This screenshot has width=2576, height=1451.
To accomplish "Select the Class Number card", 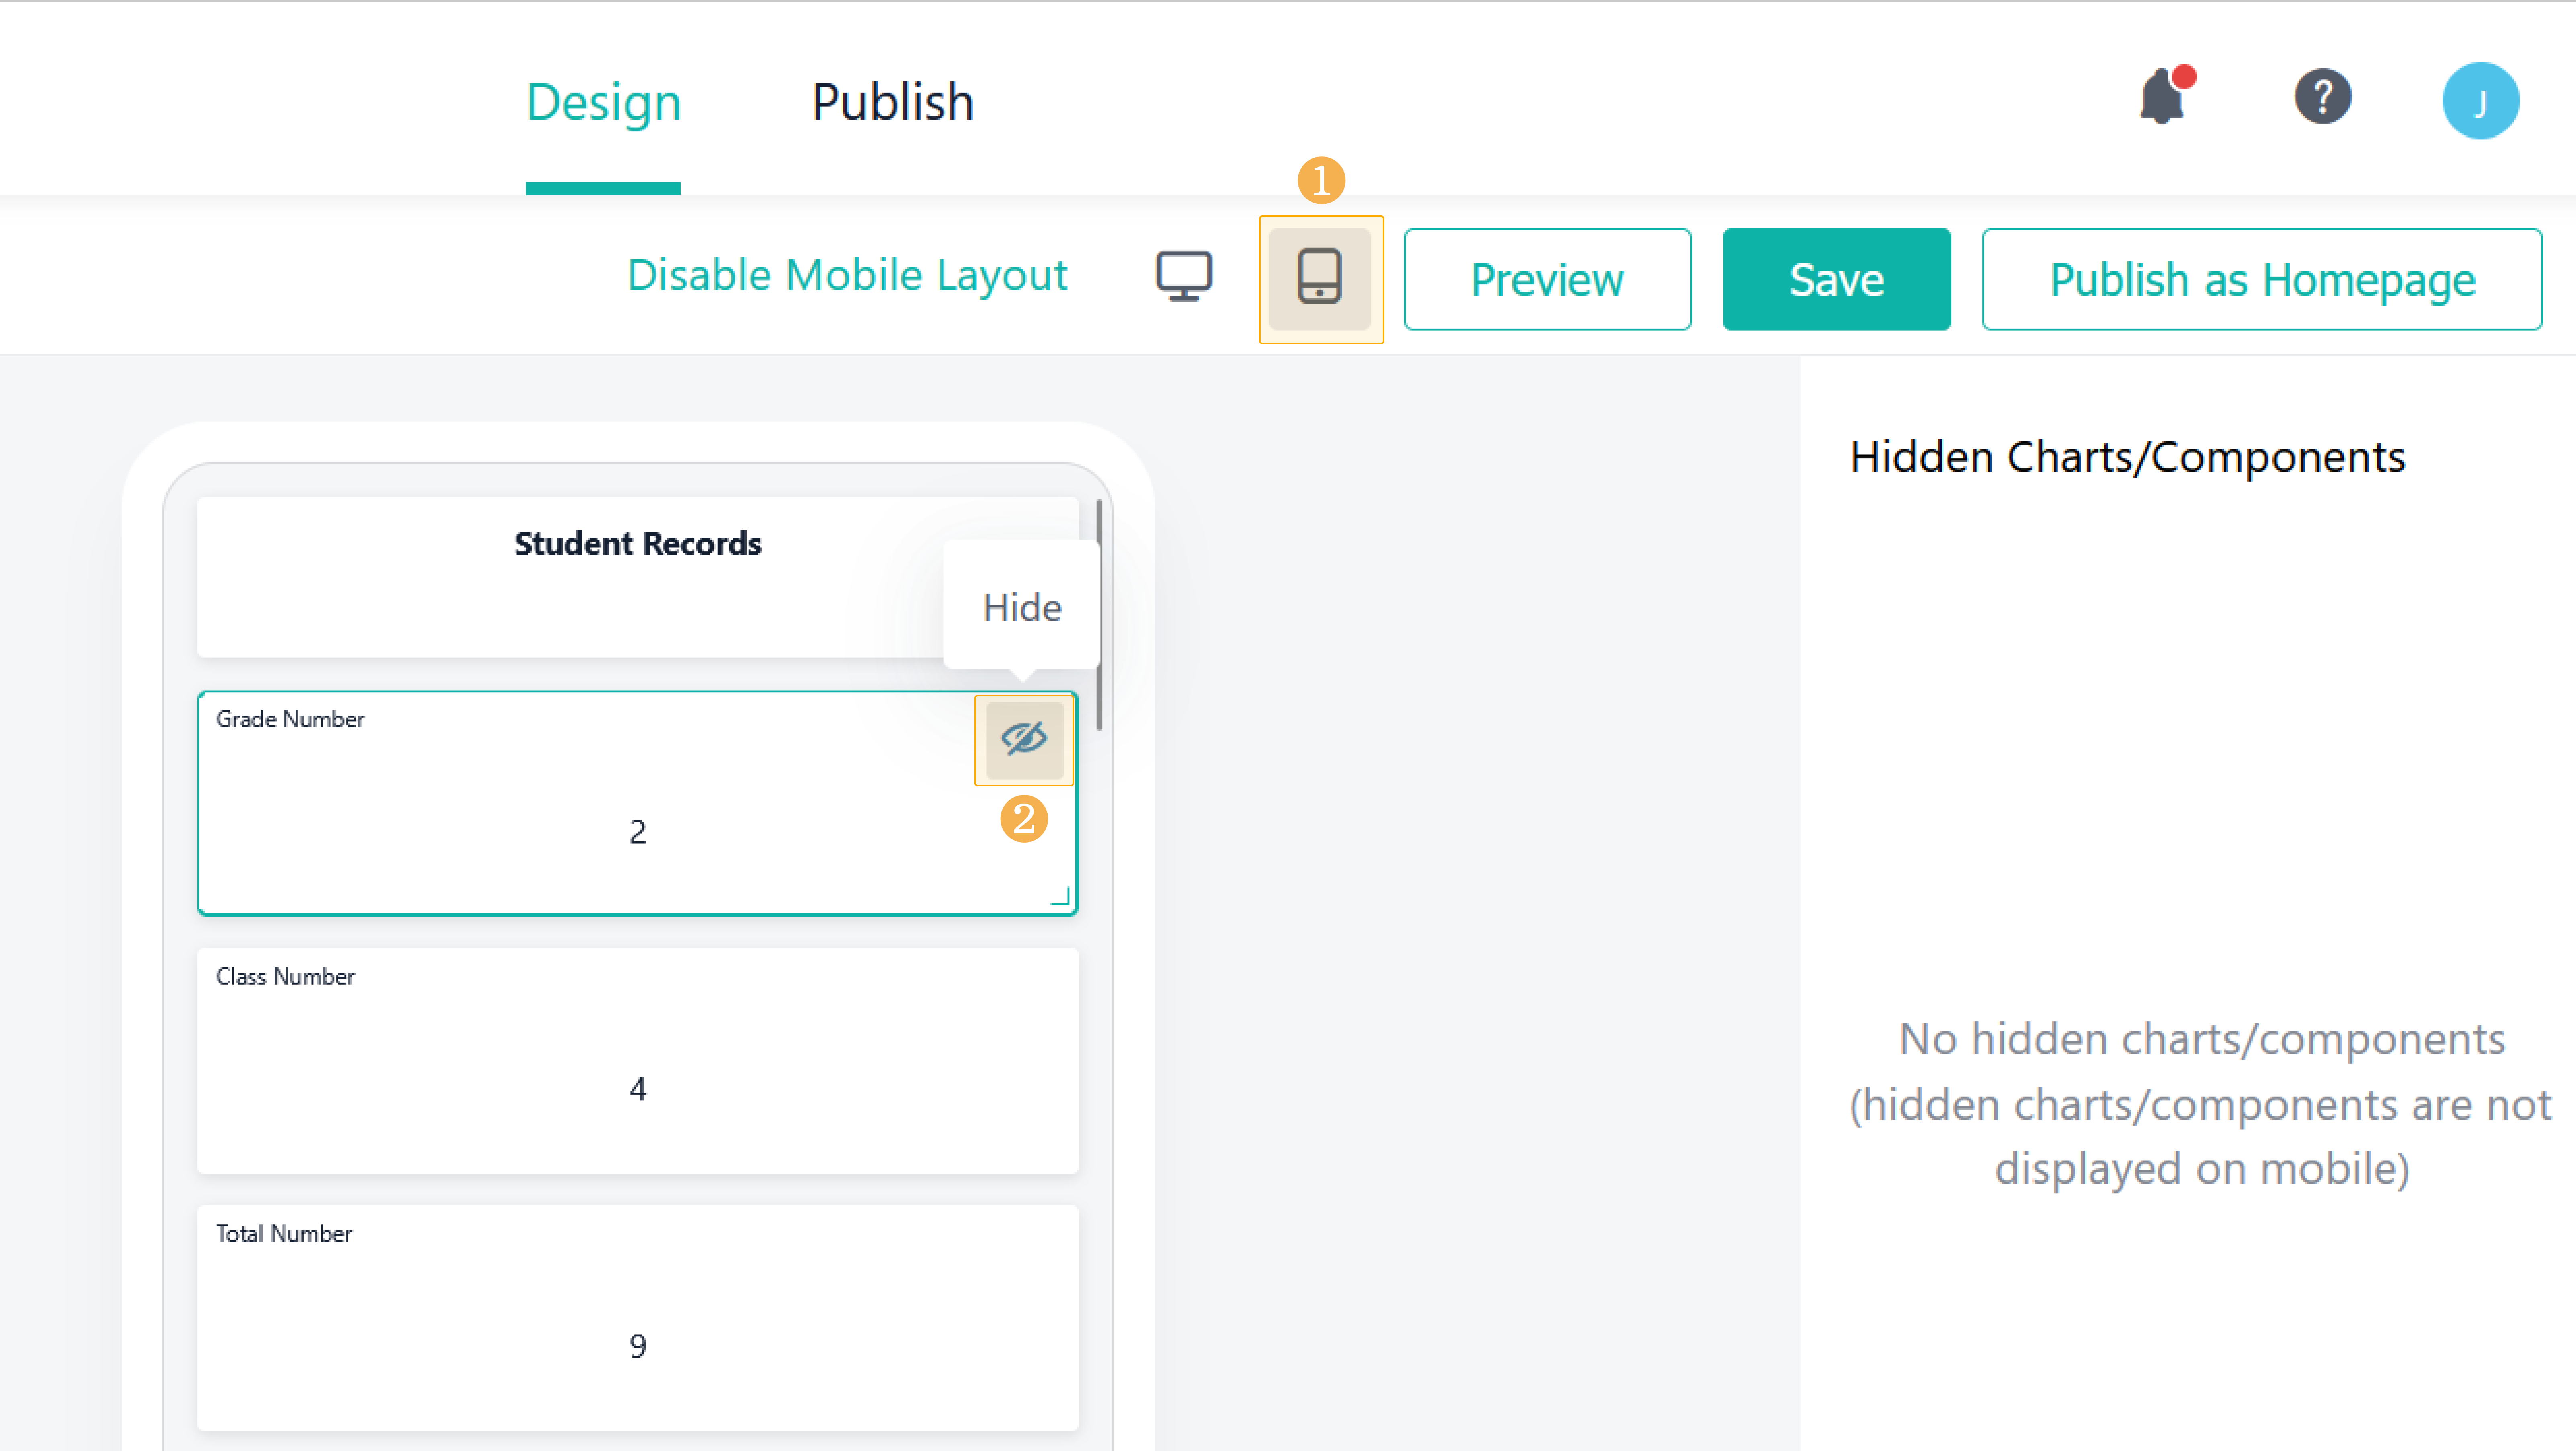I will pos(637,1060).
